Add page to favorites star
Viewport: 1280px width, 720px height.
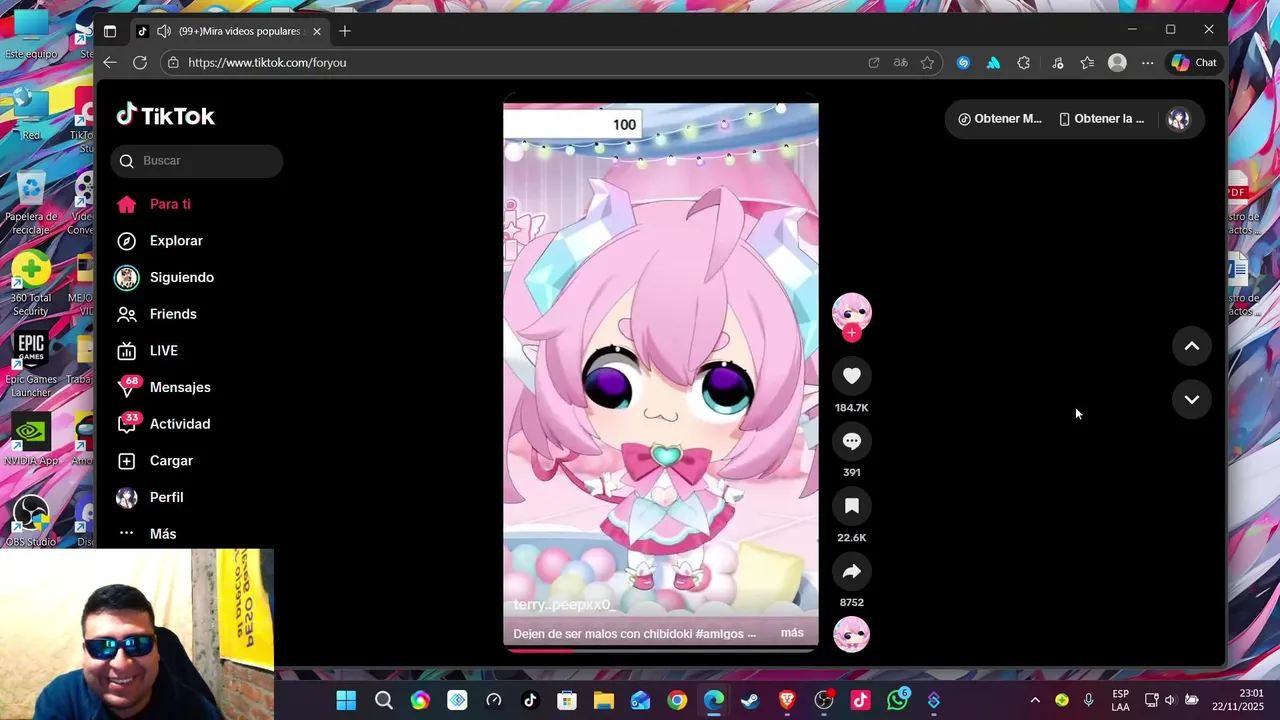928,62
